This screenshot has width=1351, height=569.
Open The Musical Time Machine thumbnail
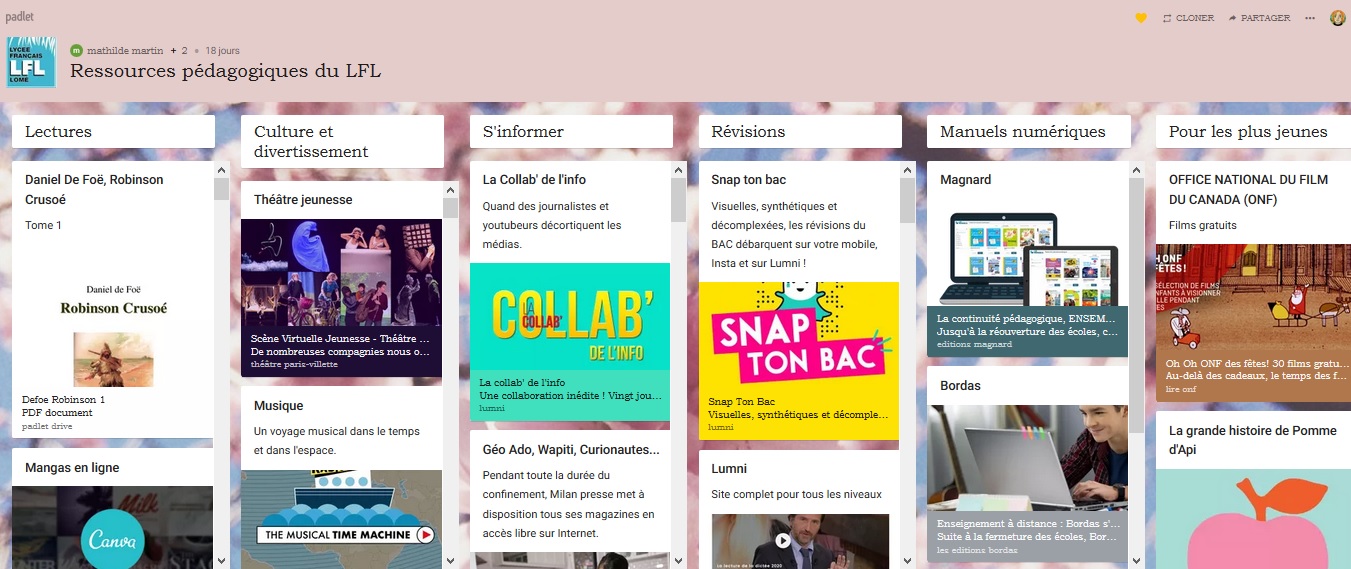341,520
